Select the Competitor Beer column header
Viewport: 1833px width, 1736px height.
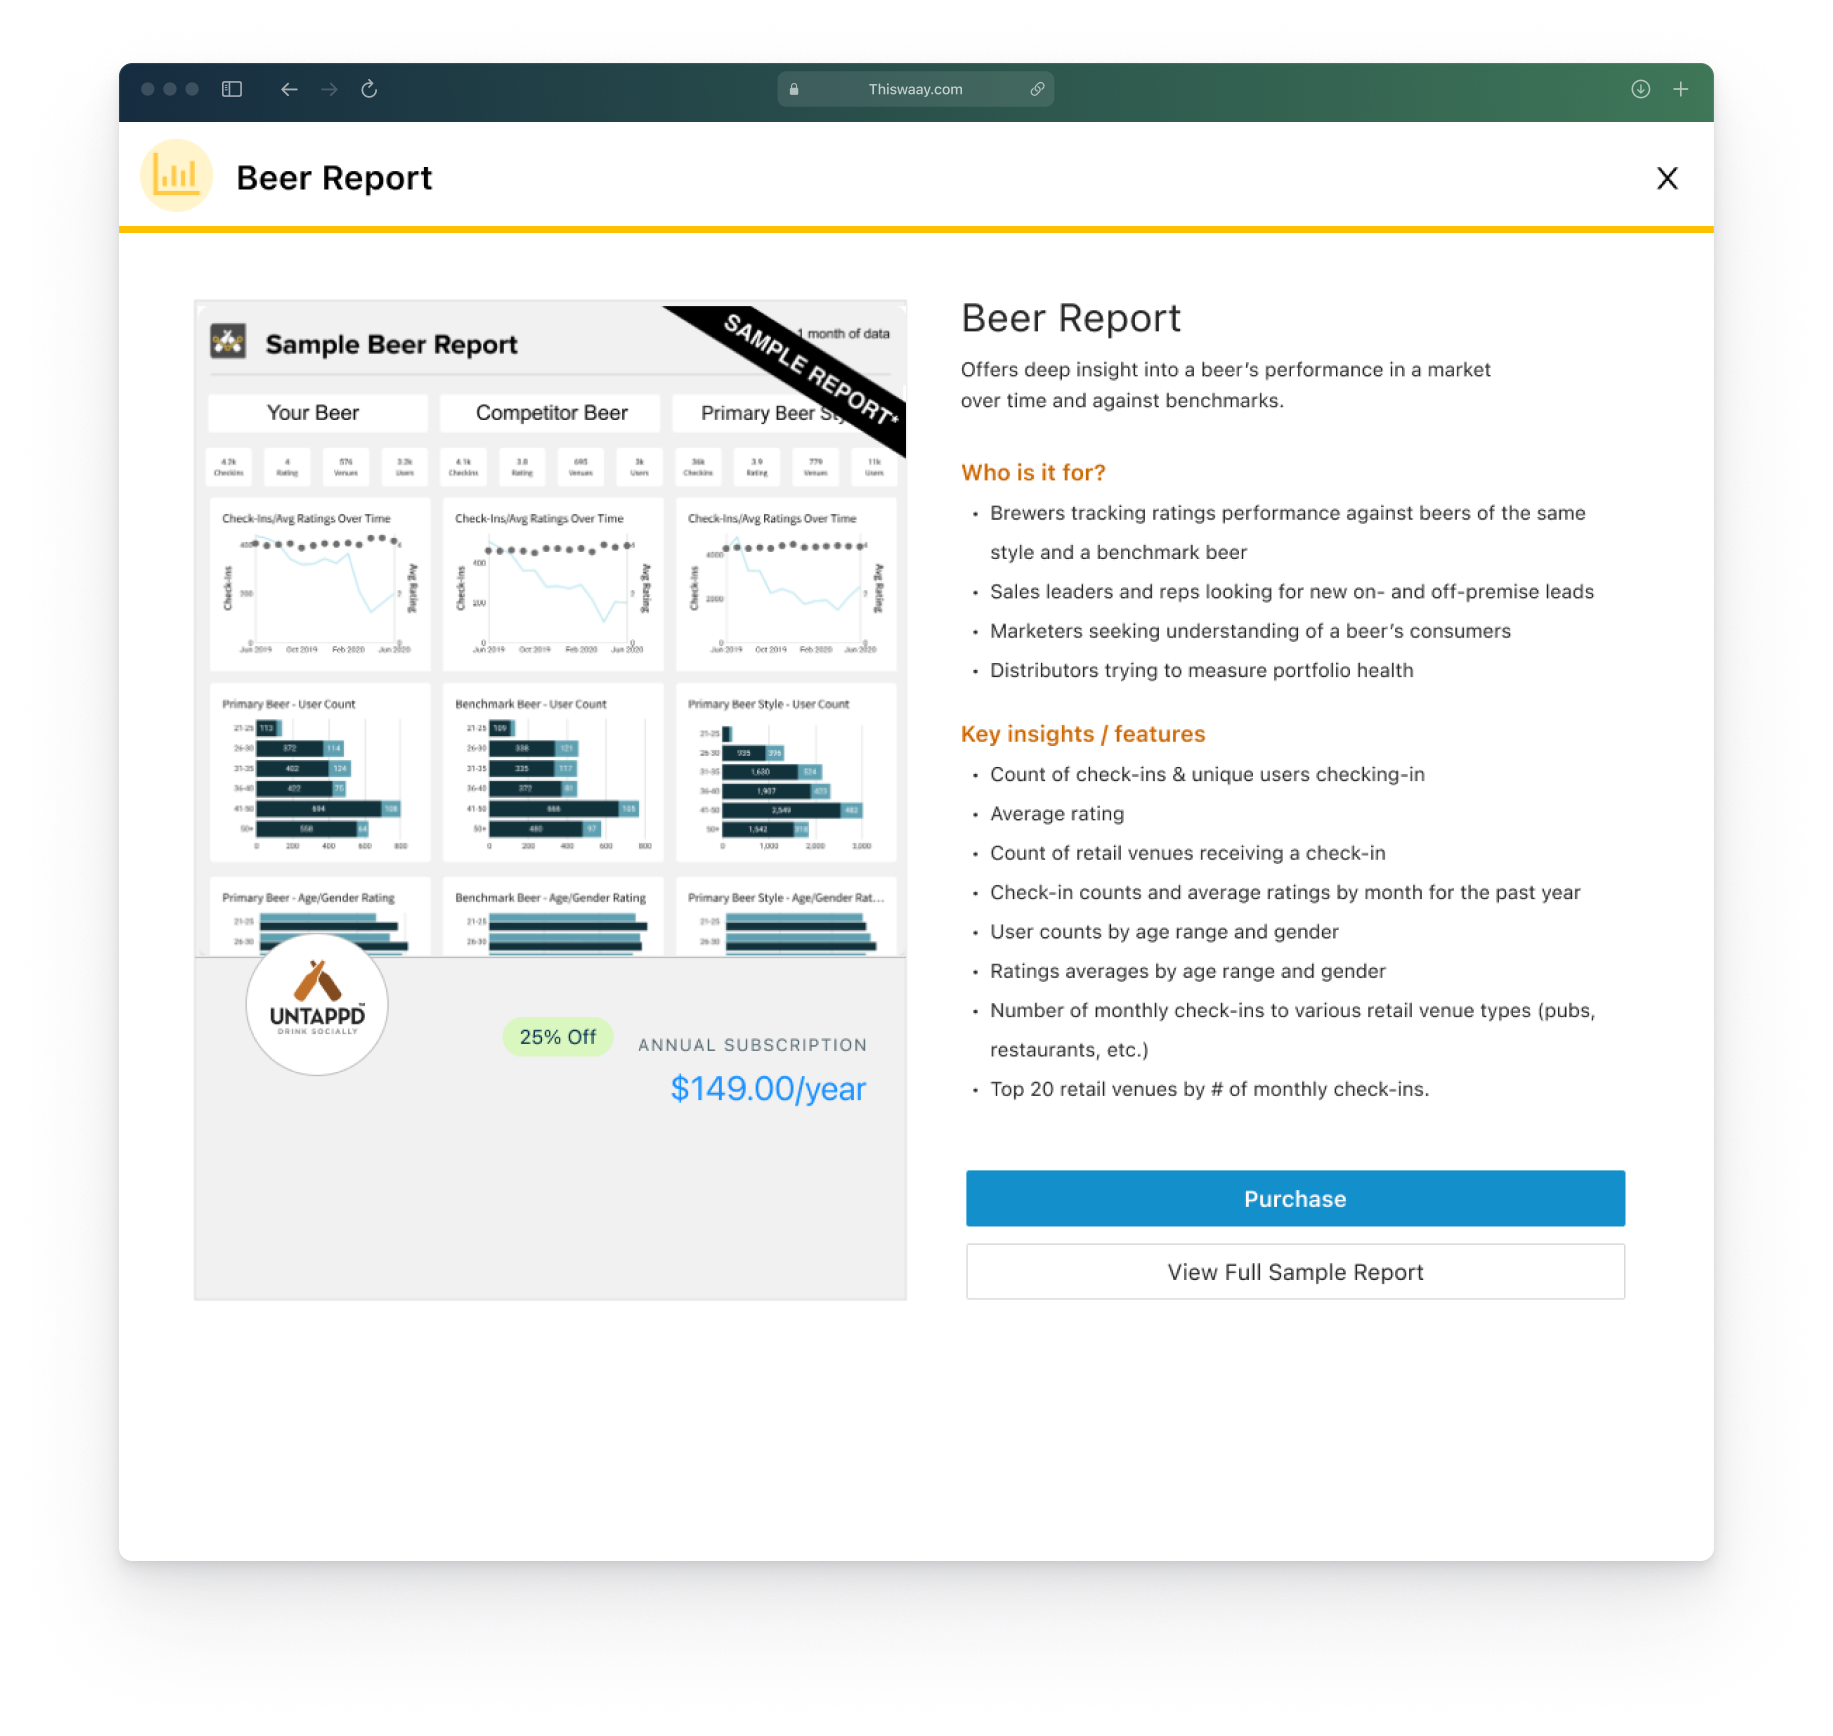click(x=551, y=413)
